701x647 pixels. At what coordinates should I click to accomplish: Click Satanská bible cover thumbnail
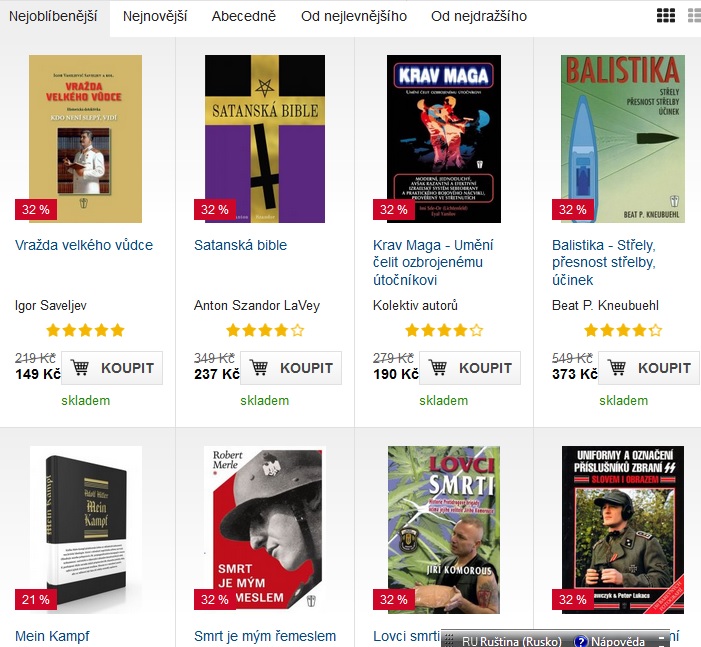(x=265, y=139)
